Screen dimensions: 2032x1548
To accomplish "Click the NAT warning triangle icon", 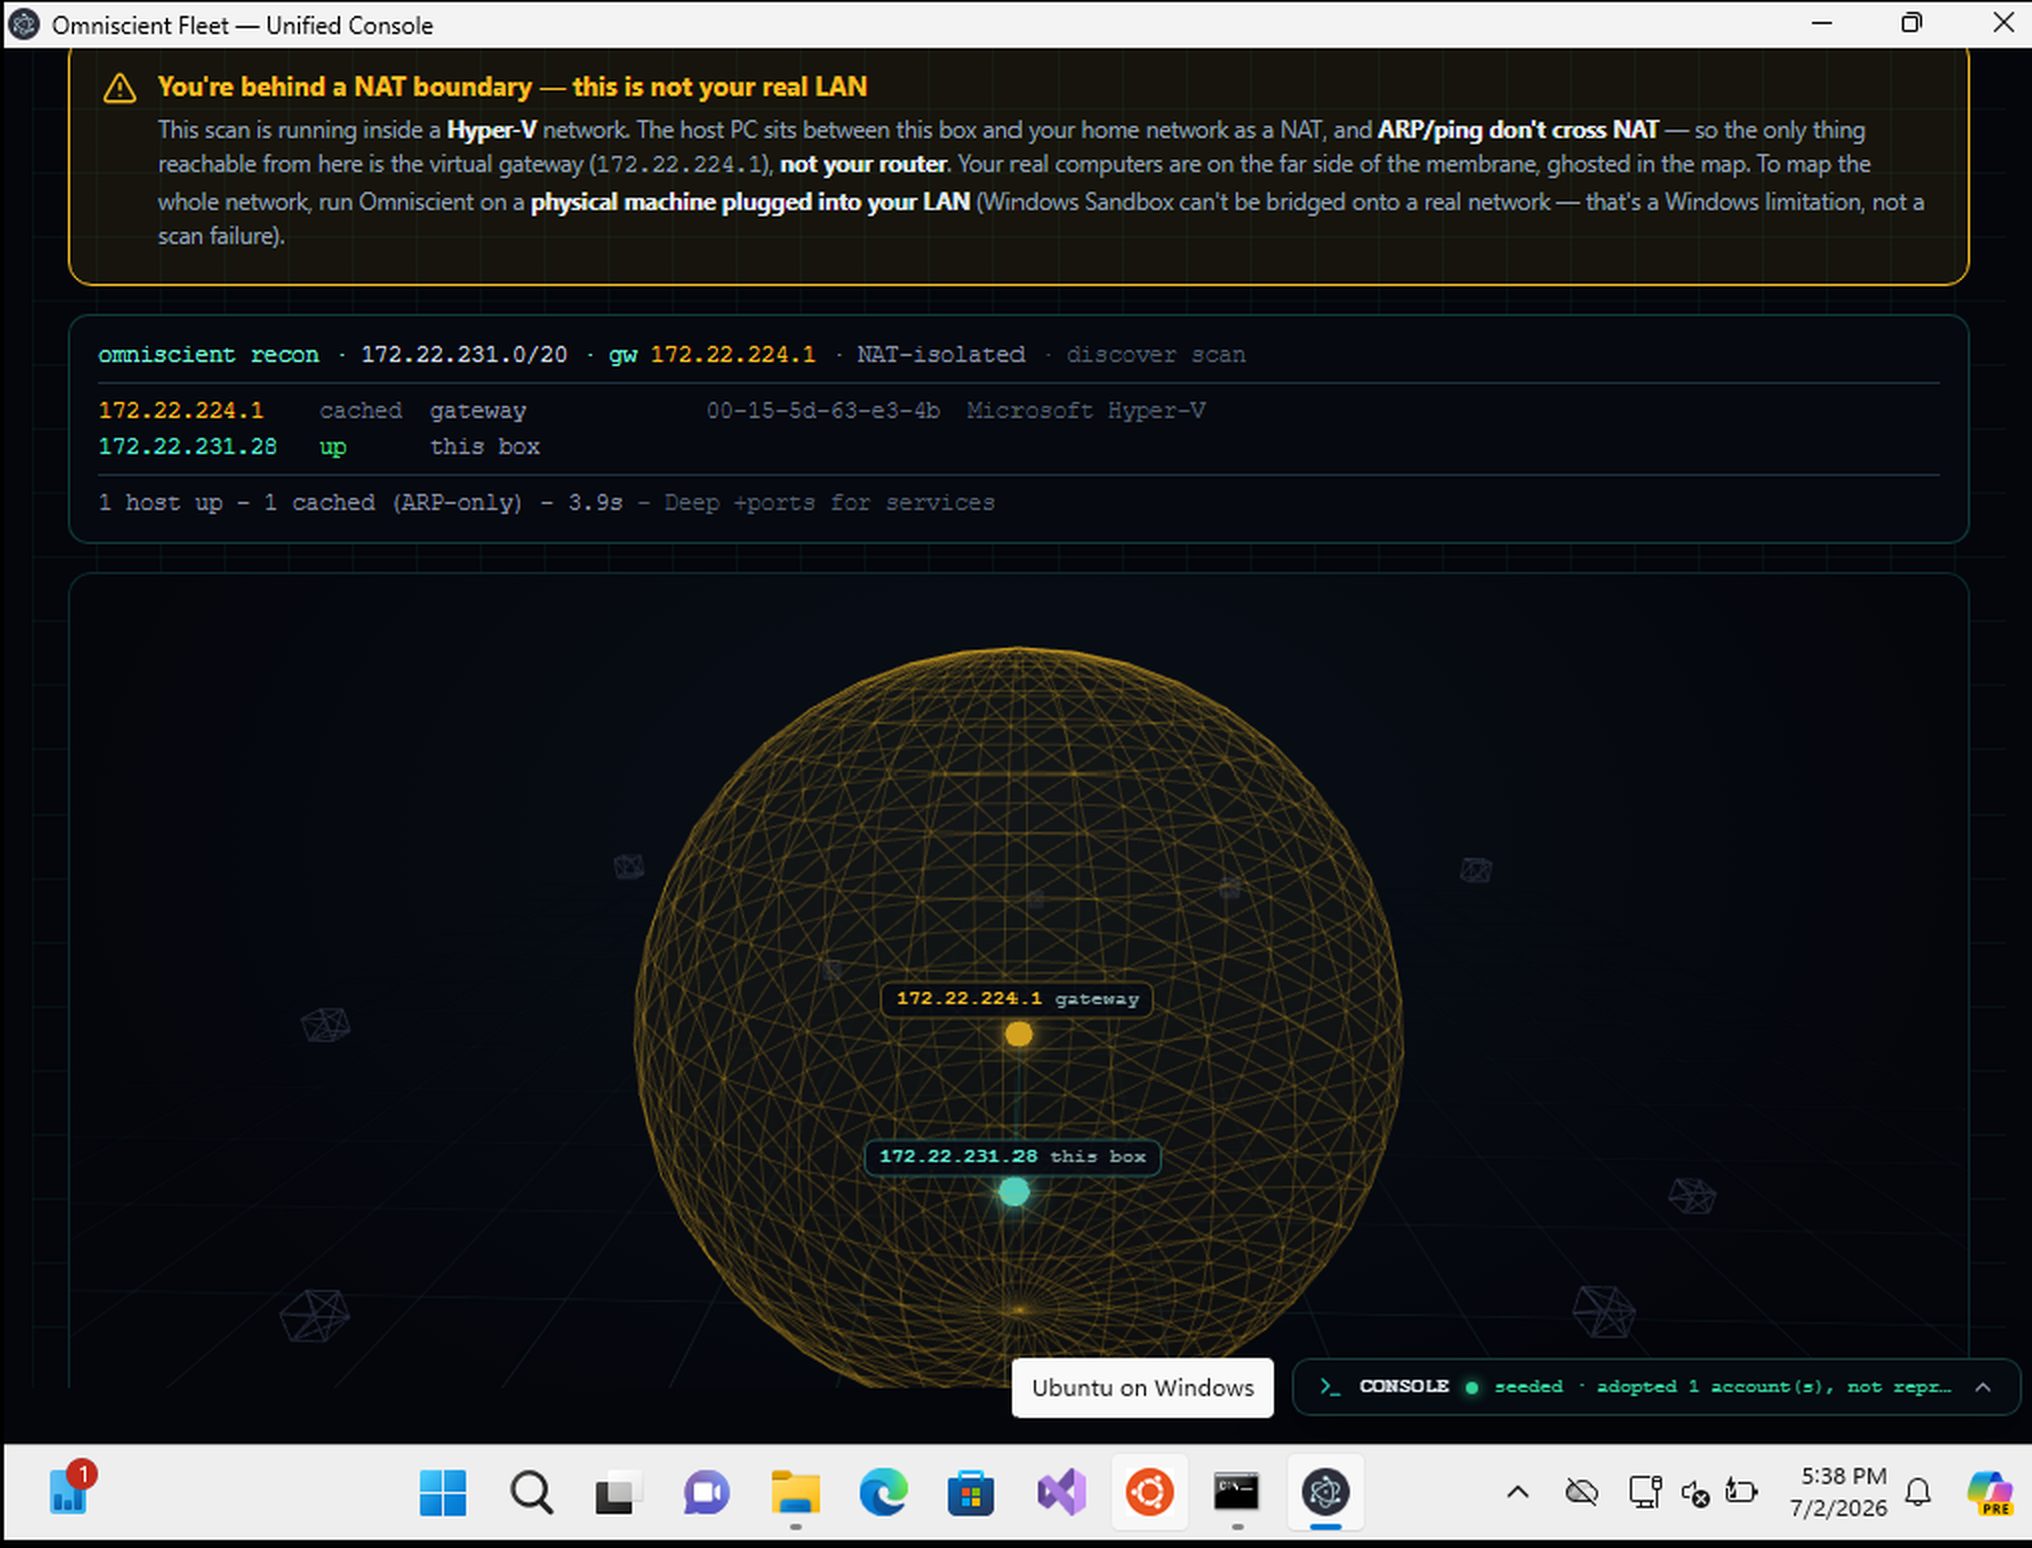I will click(120, 88).
